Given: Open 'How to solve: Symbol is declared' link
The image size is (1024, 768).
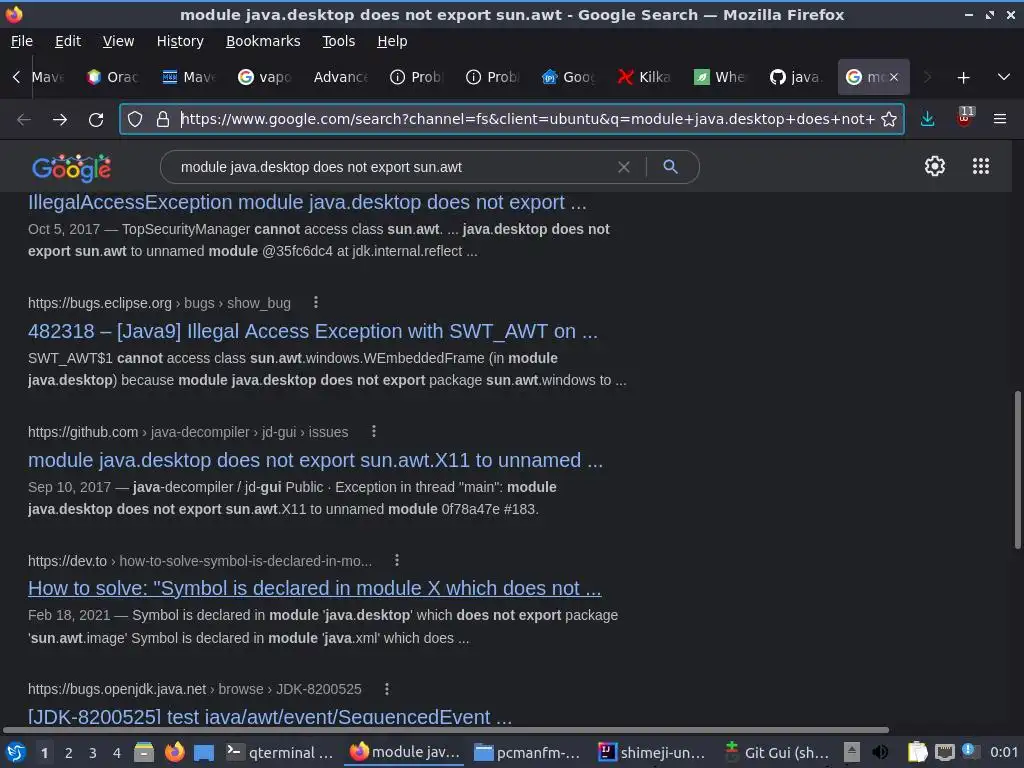Looking at the screenshot, I should pos(315,588).
